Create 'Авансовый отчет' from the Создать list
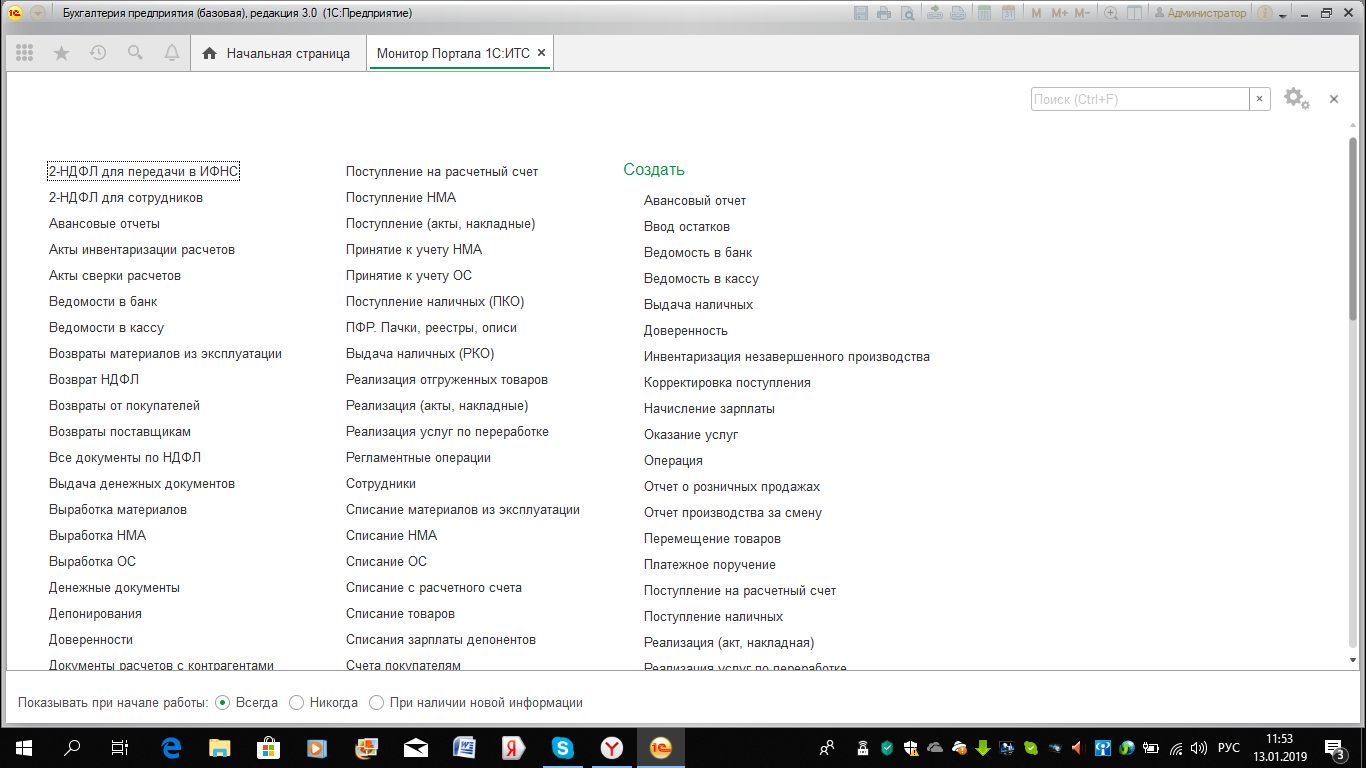The image size is (1366, 768). pyautogui.click(x=694, y=201)
